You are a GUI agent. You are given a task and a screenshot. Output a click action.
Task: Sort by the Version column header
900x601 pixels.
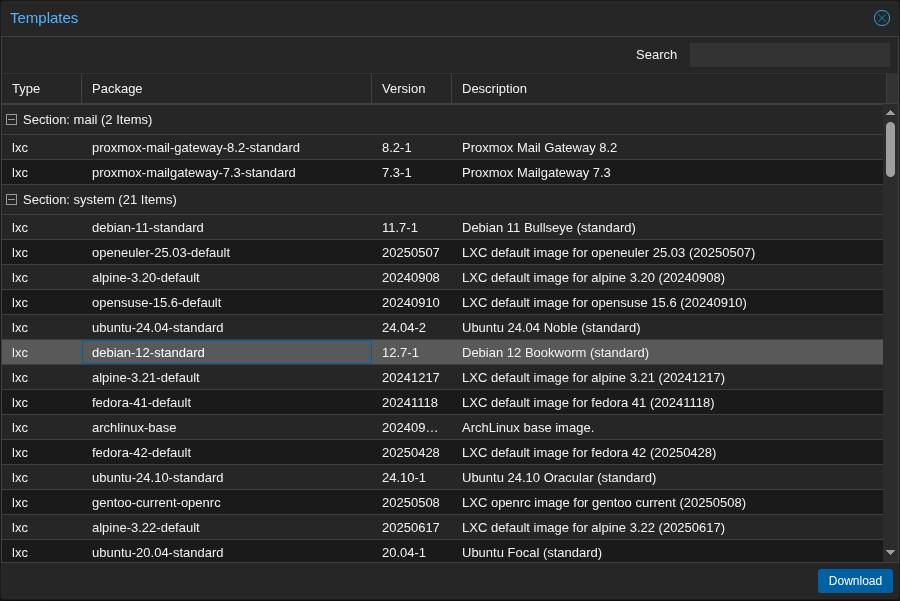(x=411, y=88)
